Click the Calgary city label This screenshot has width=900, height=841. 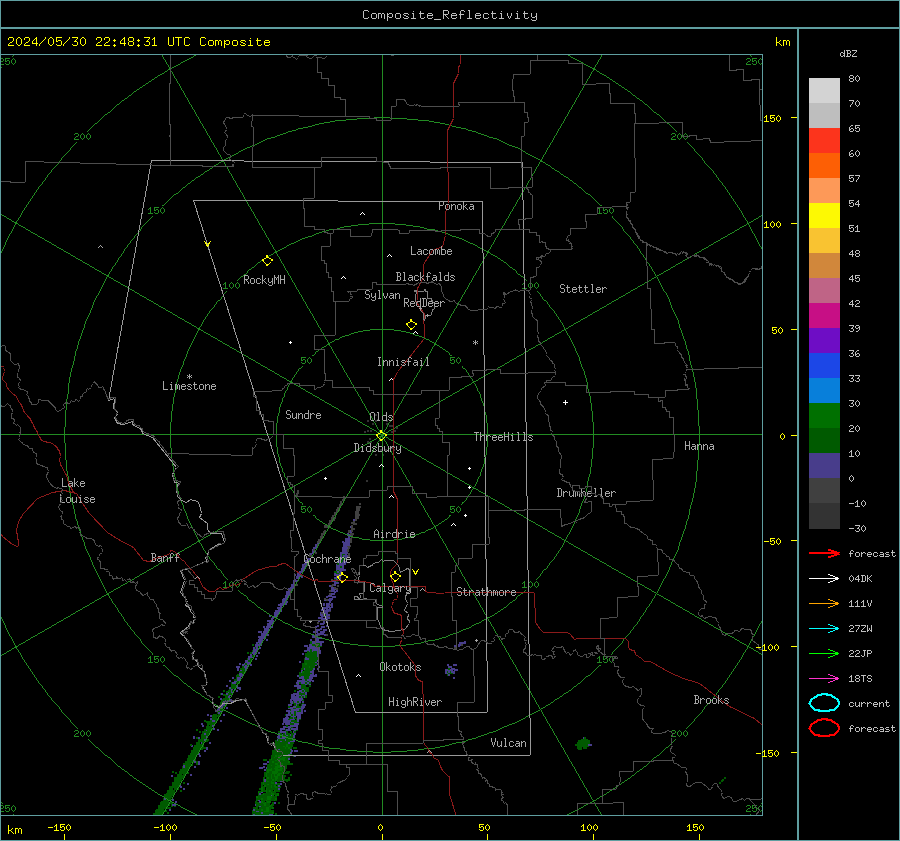coord(390,588)
